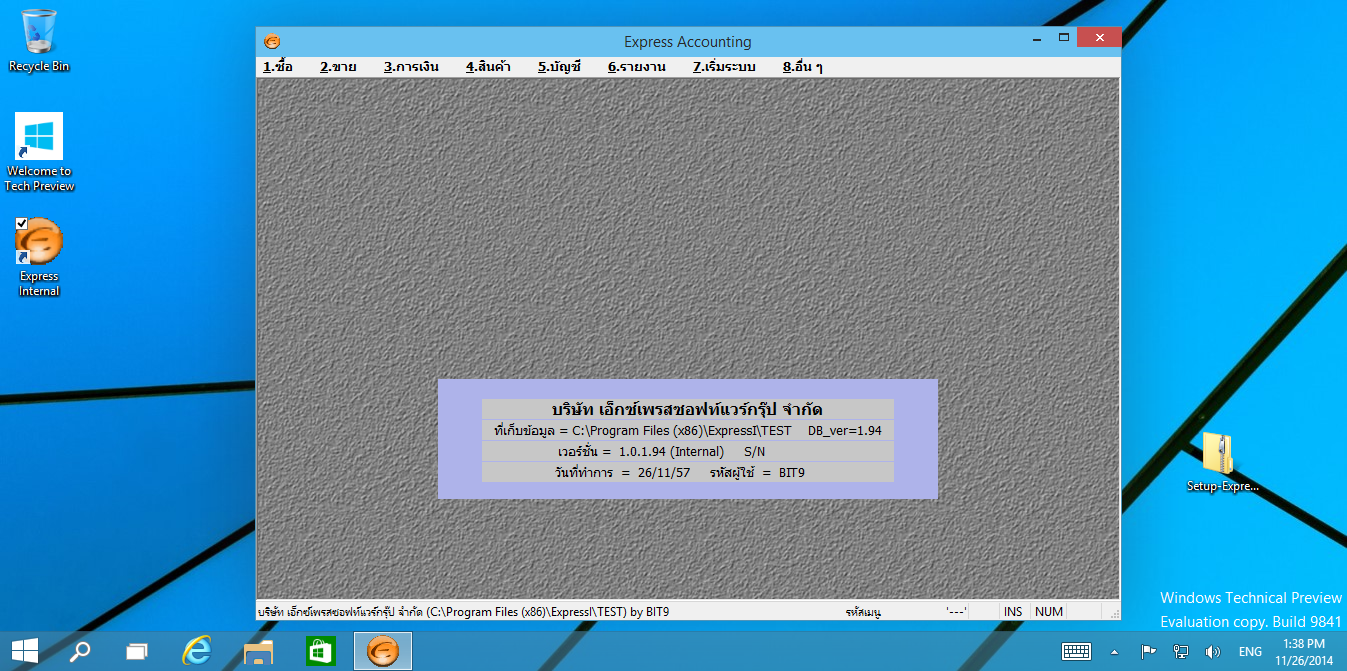
Task: Open File Explorer from the taskbar
Action: 259,651
